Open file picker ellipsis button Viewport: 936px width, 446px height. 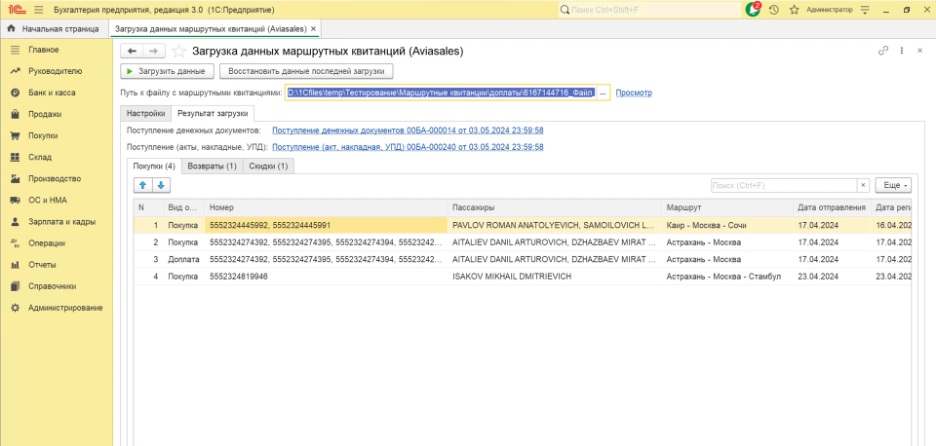click(x=603, y=93)
